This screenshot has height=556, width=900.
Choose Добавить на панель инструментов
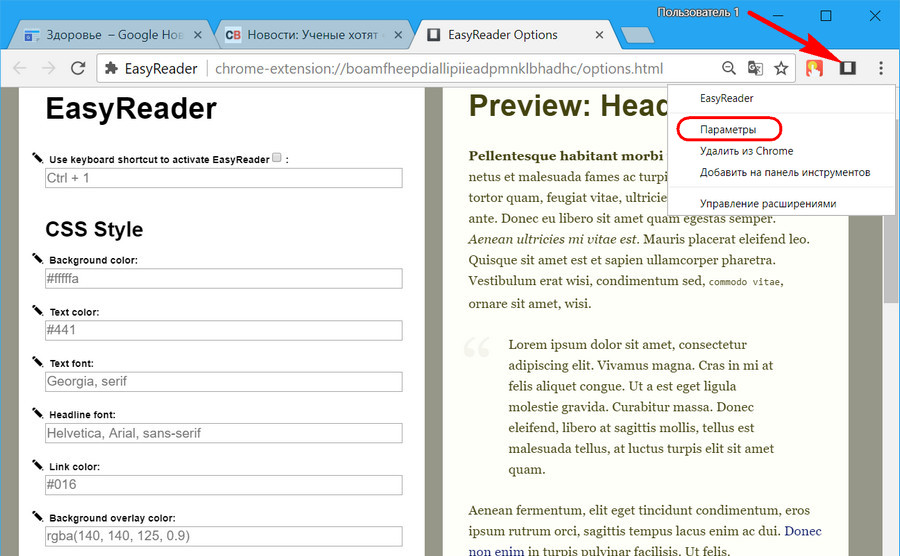click(785, 172)
